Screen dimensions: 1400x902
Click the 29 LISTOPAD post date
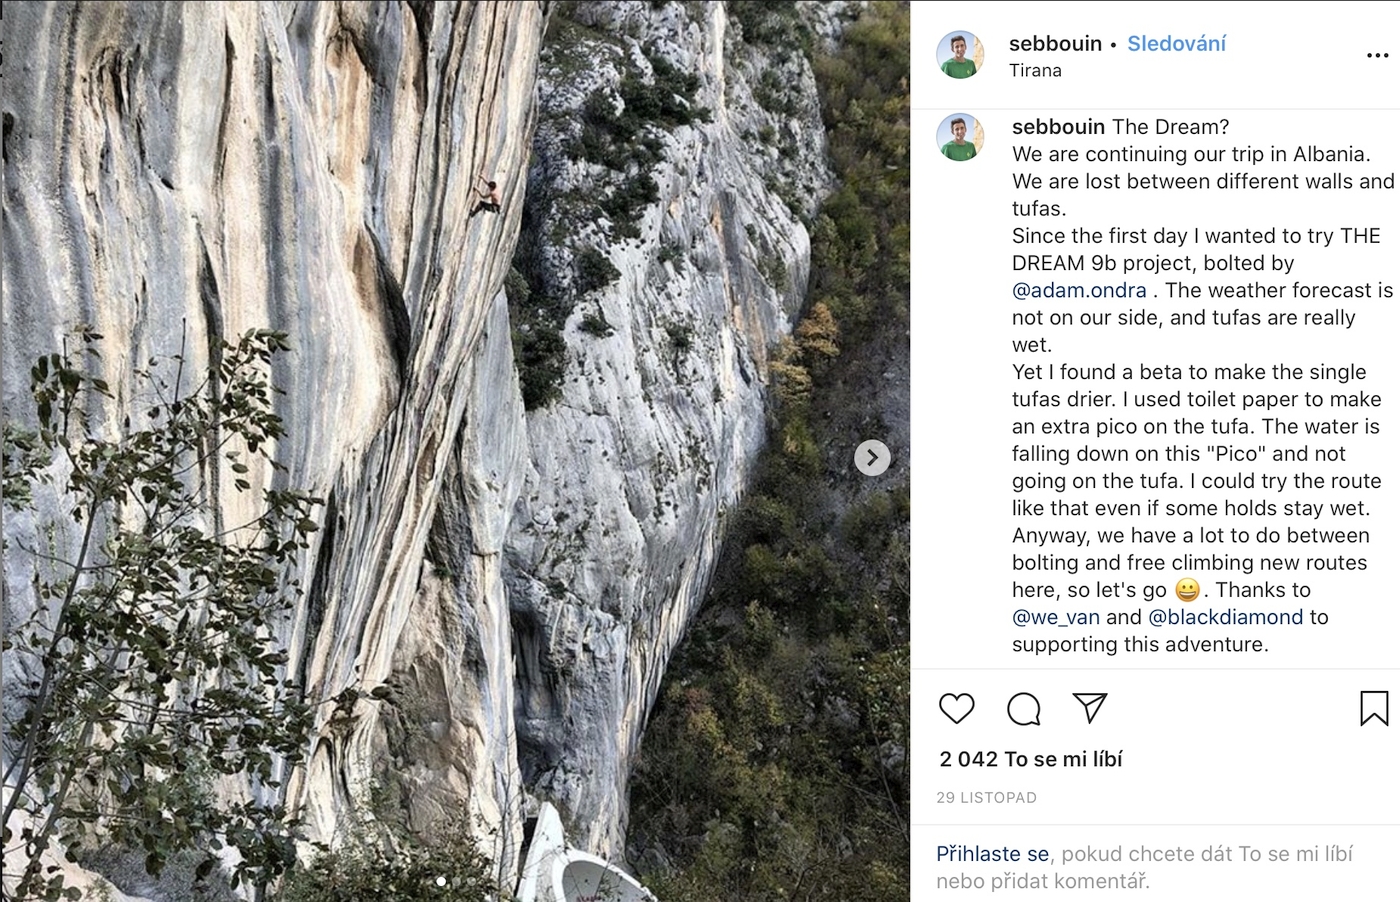[x=986, y=798]
